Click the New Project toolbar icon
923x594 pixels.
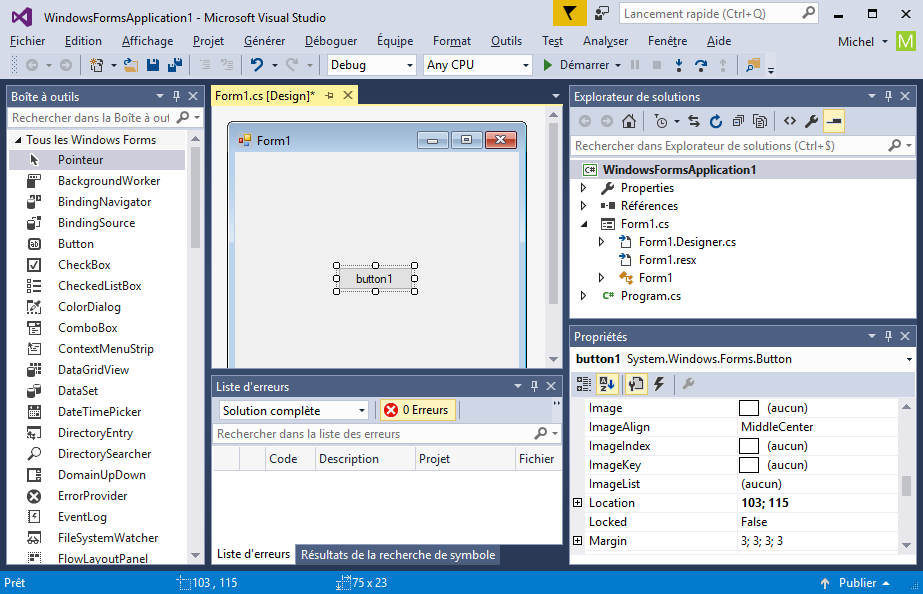click(97, 65)
